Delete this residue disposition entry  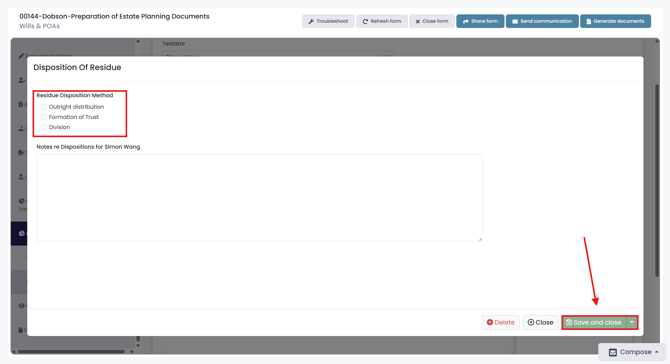point(500,323)
